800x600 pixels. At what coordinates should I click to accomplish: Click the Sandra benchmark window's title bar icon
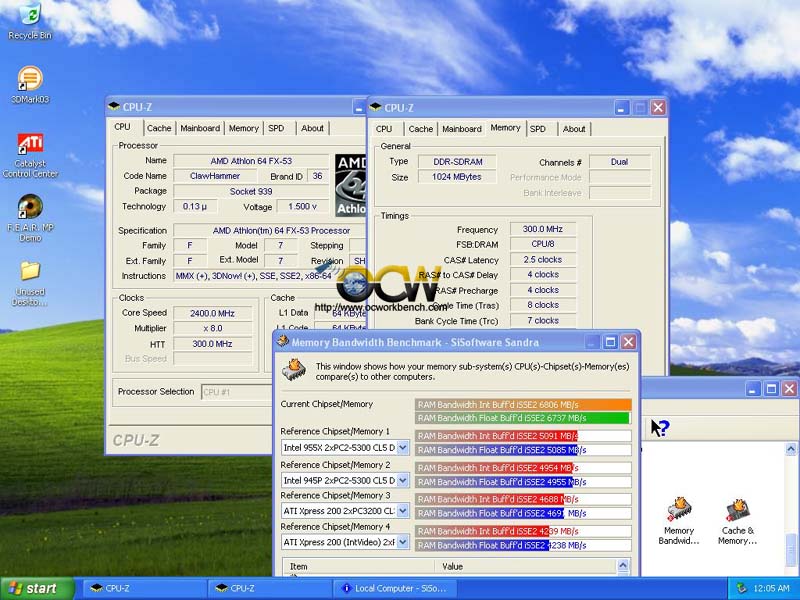(283, 342)
